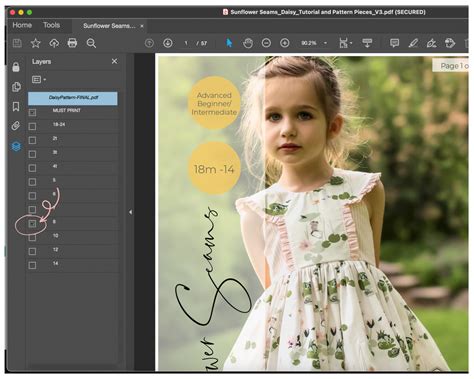The height and width of the screenshot is (379, 474).
Task: Enable the 2t layer checkbox
Action: point(32,140)
